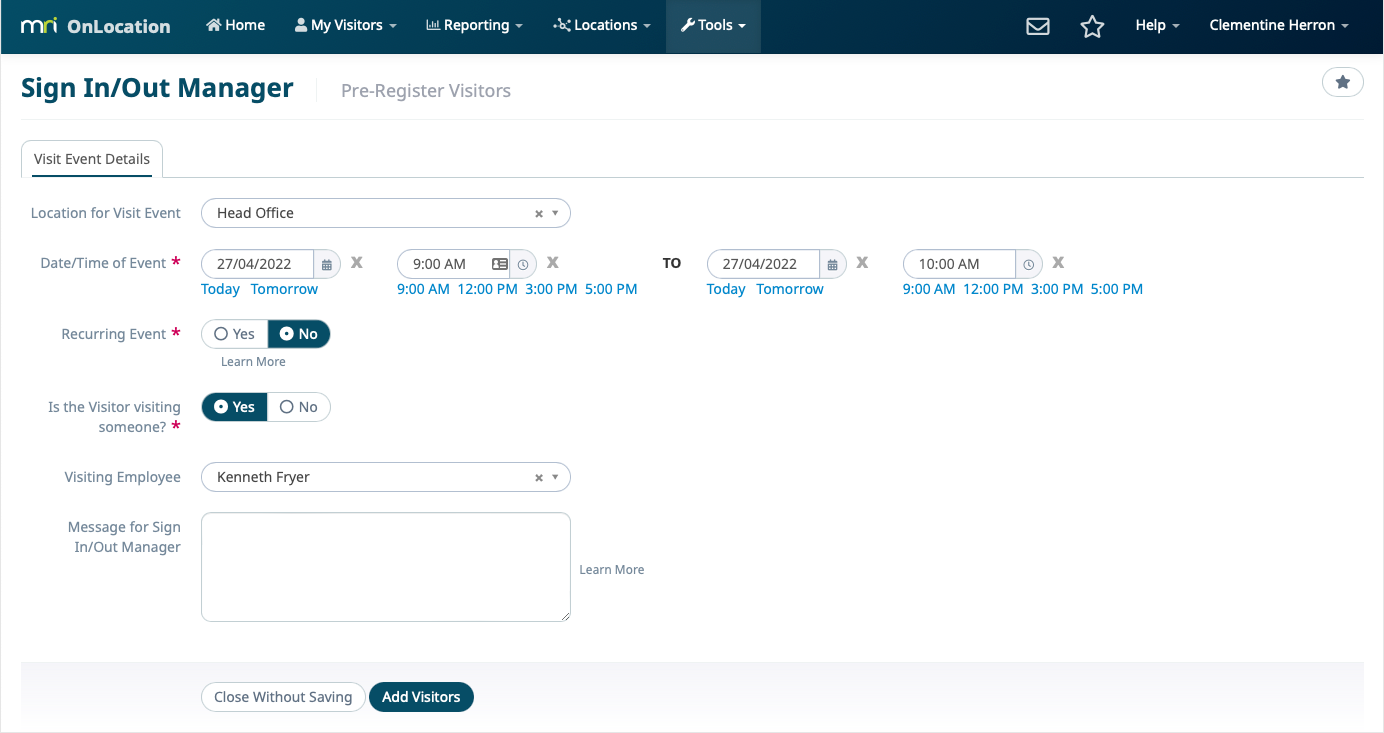Expand Location for Visit Event dropdown
The image size is (1384, 733).
pos(556,213)
